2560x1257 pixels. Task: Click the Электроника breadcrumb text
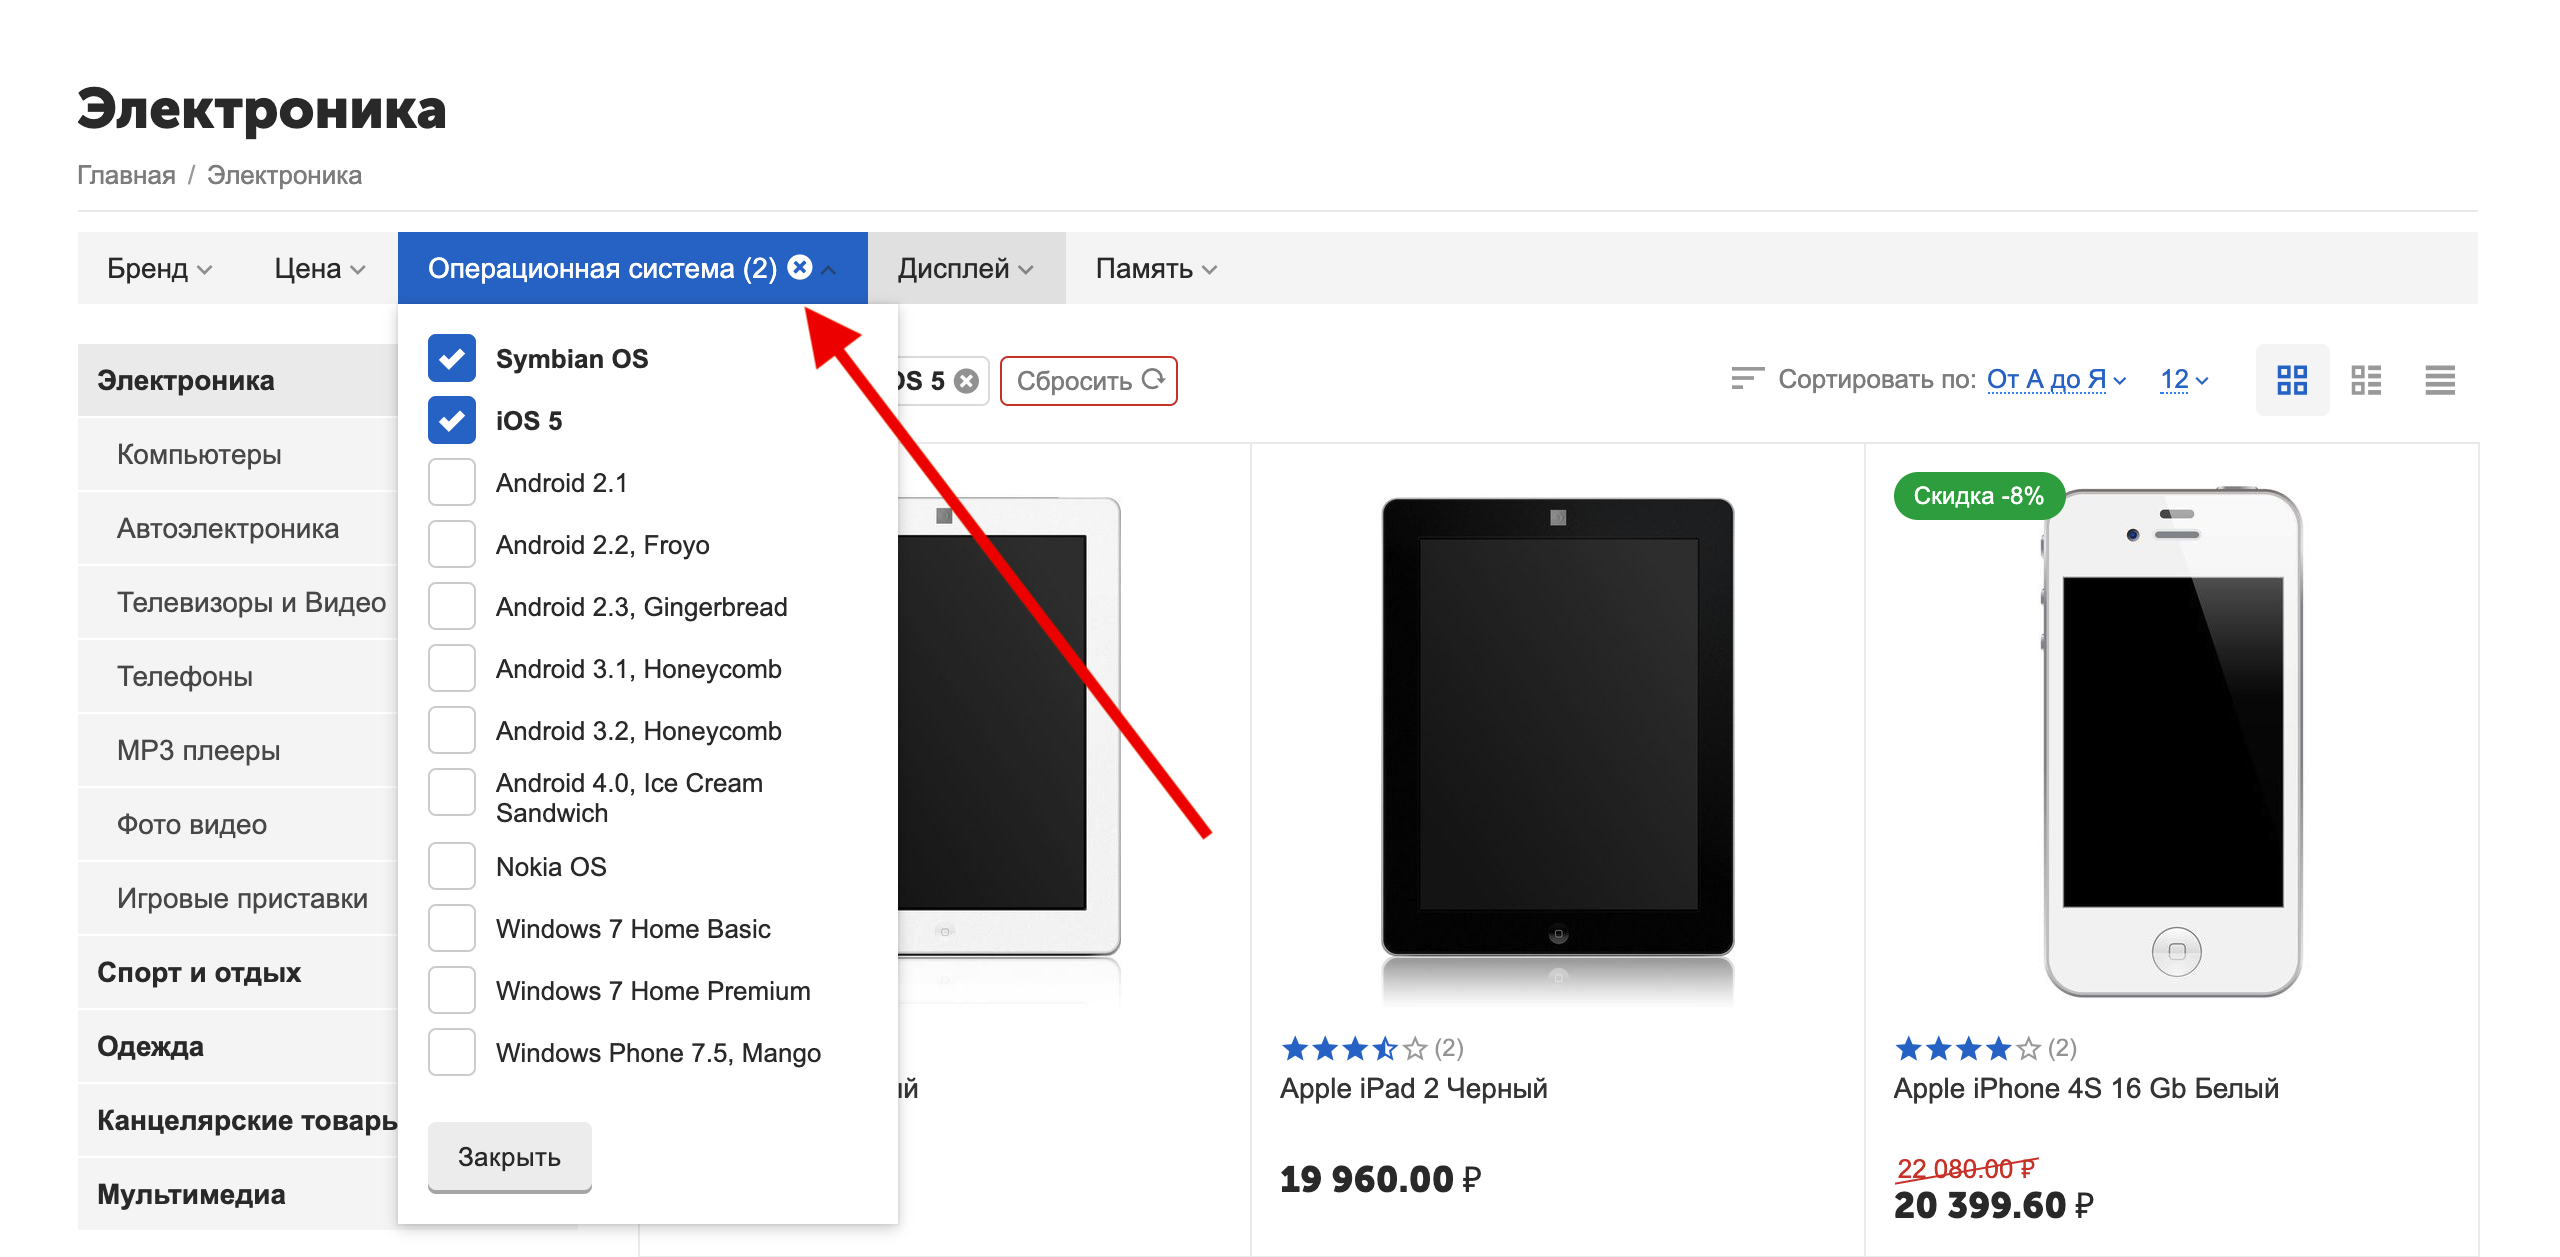pos(284,175)
